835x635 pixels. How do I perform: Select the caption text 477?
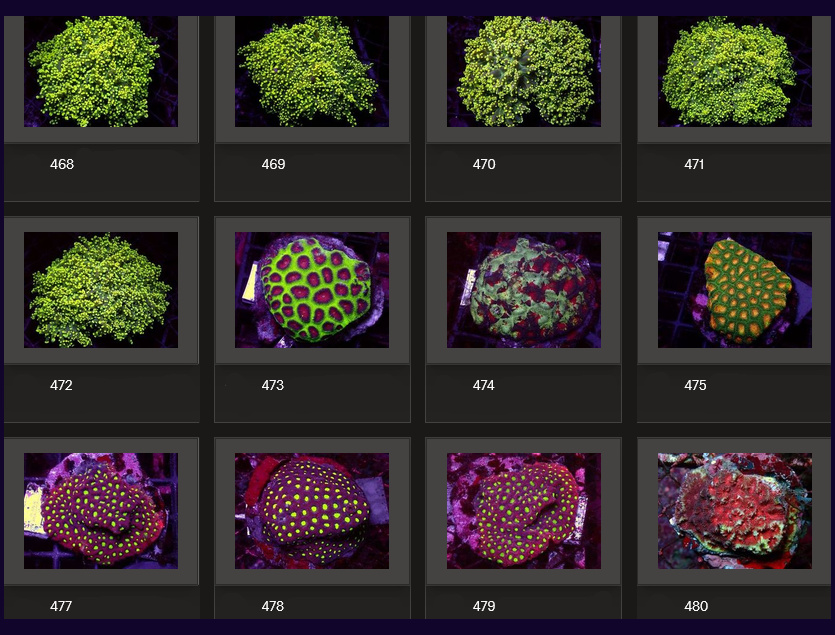pyautogui.click(x=61, y=606)
